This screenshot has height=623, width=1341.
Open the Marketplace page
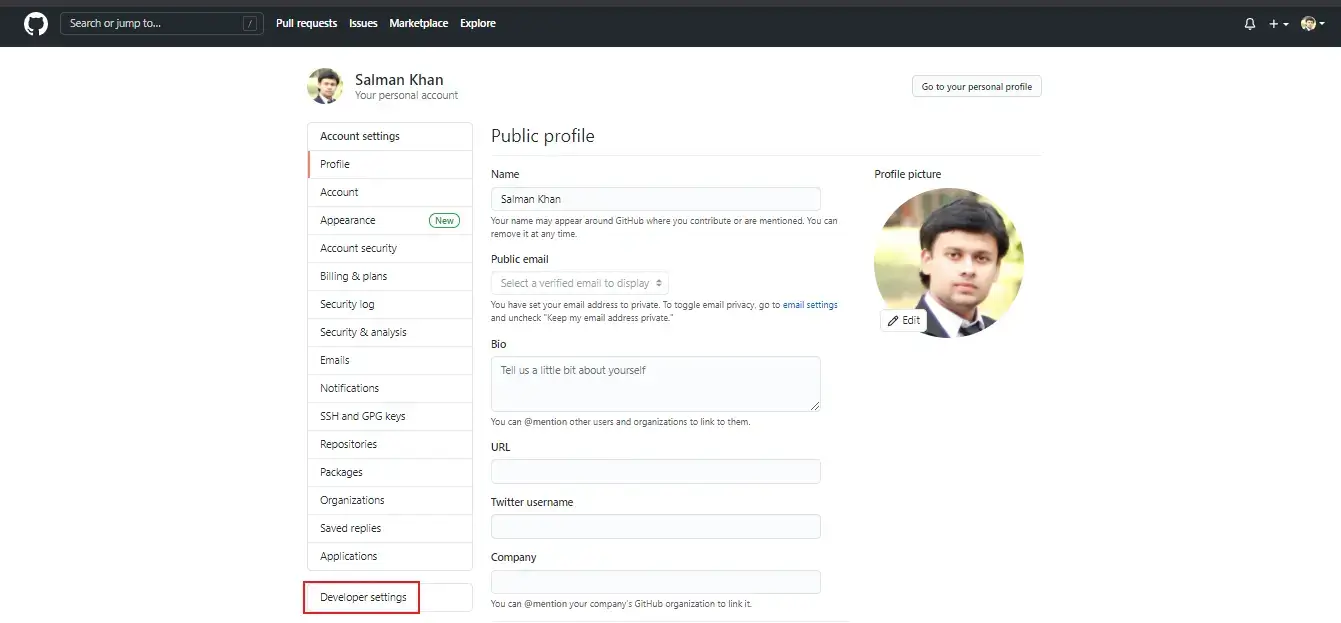coord(419,23)
